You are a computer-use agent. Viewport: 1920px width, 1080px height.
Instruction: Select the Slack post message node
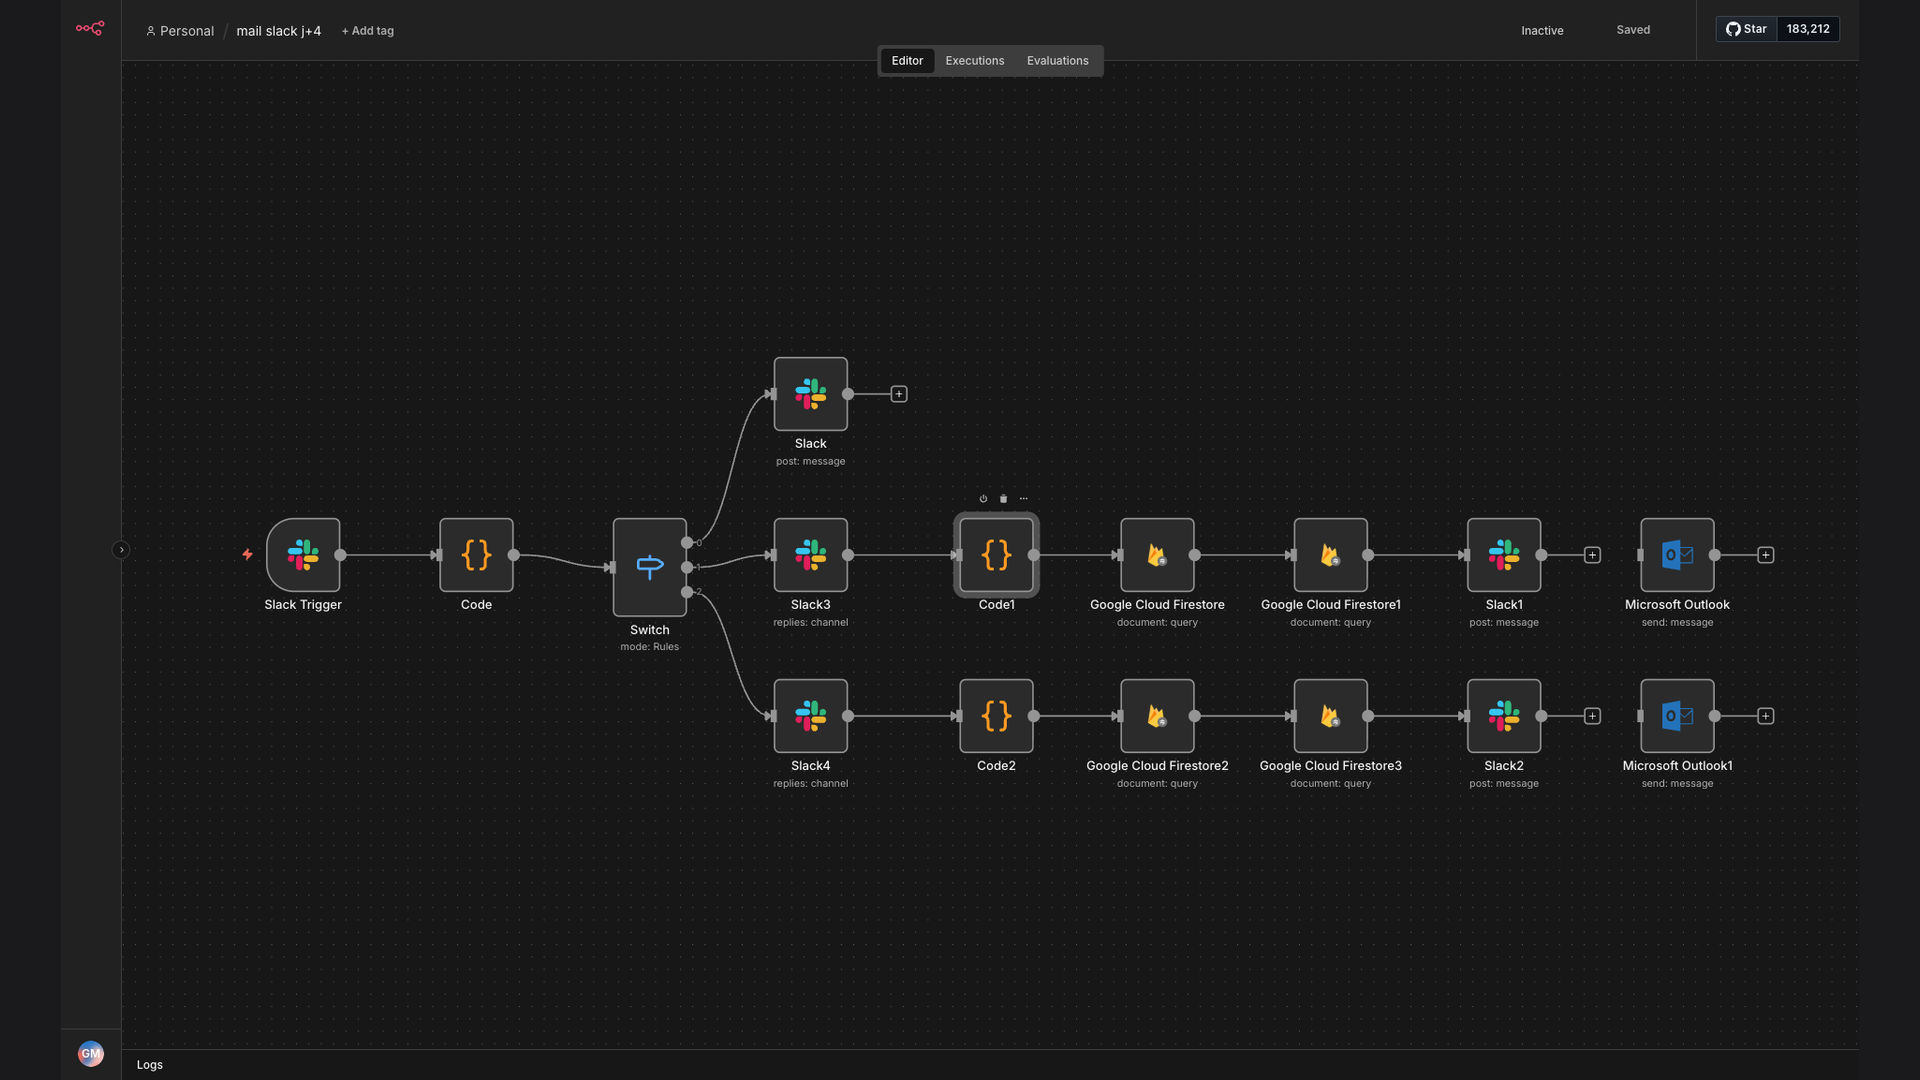pos(811,394)
